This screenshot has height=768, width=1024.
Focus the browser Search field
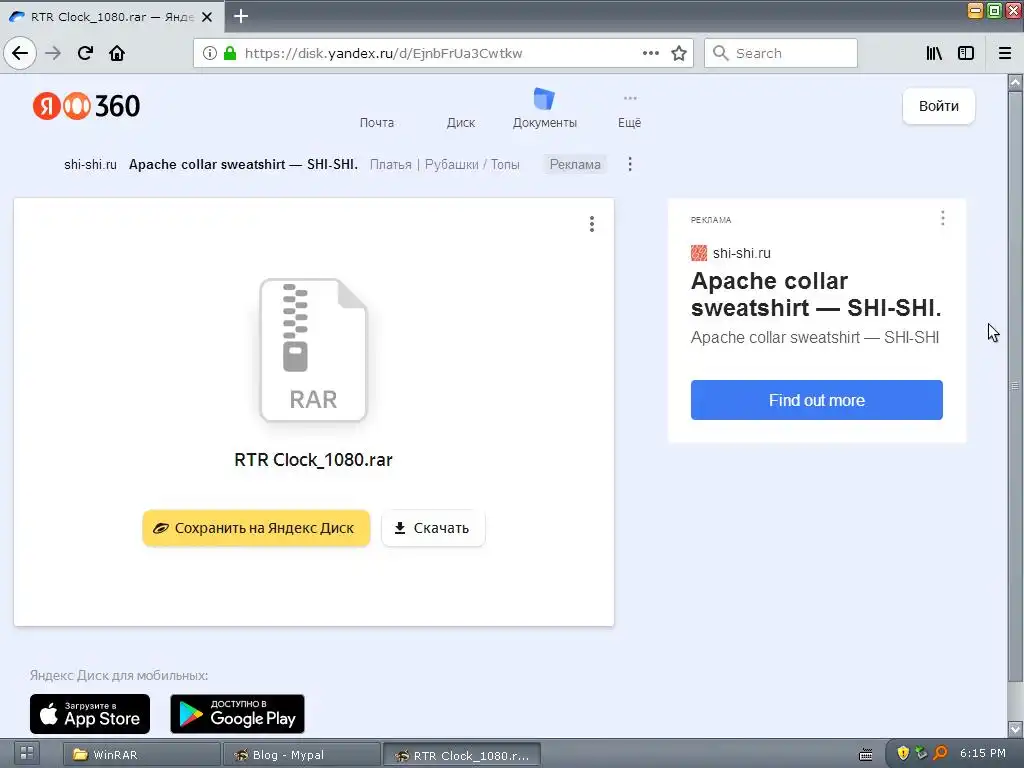click(x=780, y=54)
